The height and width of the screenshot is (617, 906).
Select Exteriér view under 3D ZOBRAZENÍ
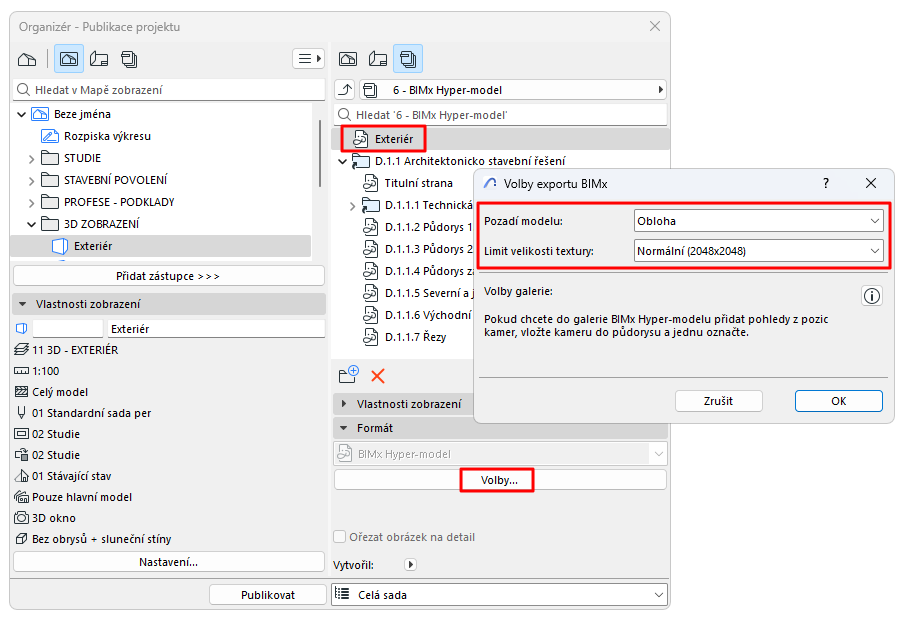point(161,246)
